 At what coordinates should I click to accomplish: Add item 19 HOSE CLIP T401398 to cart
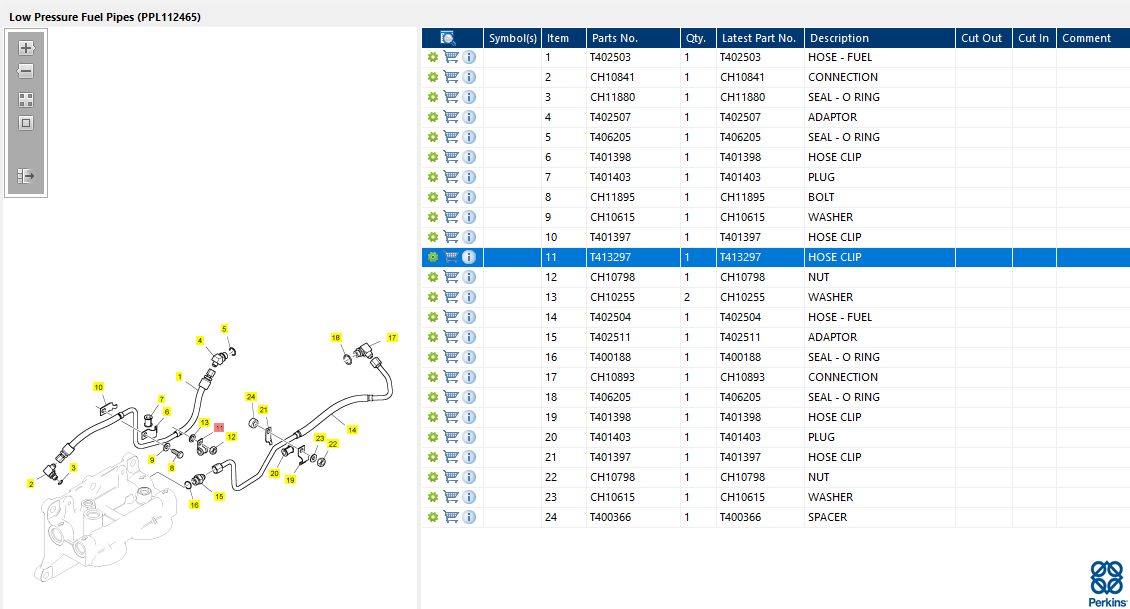click(x=451, y=417)
